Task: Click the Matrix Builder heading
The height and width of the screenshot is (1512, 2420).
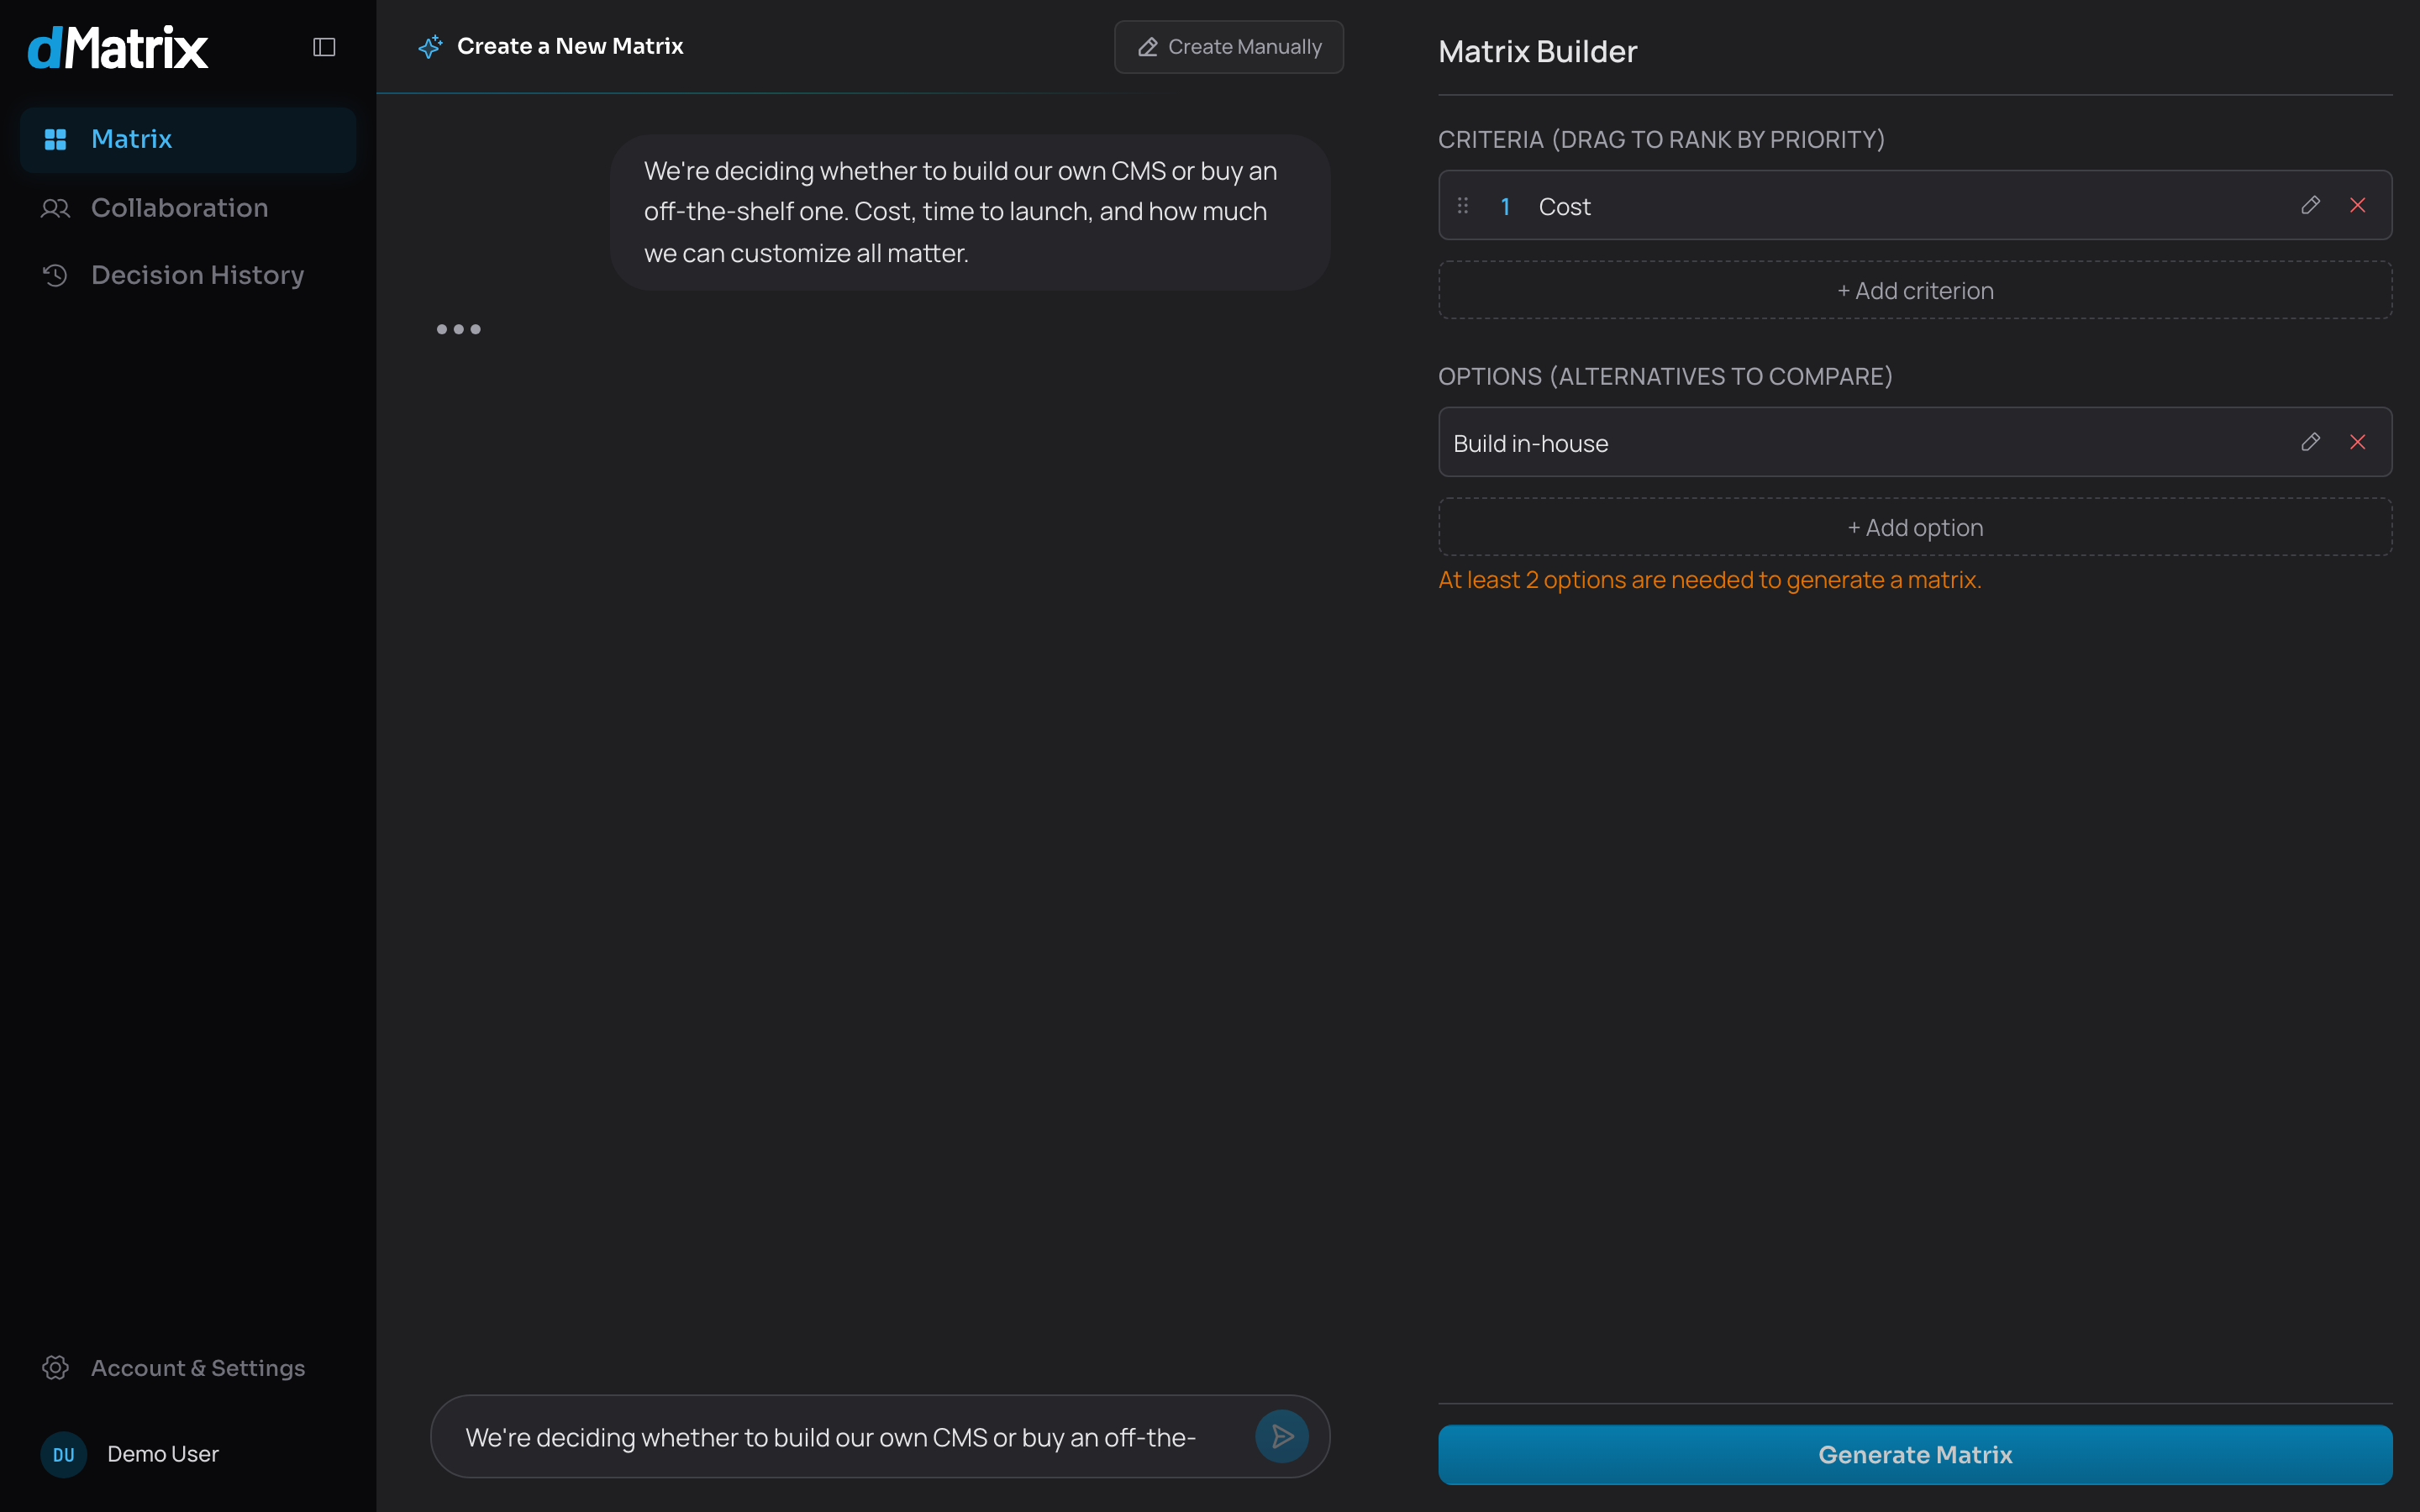Action: pos(1537,51)
